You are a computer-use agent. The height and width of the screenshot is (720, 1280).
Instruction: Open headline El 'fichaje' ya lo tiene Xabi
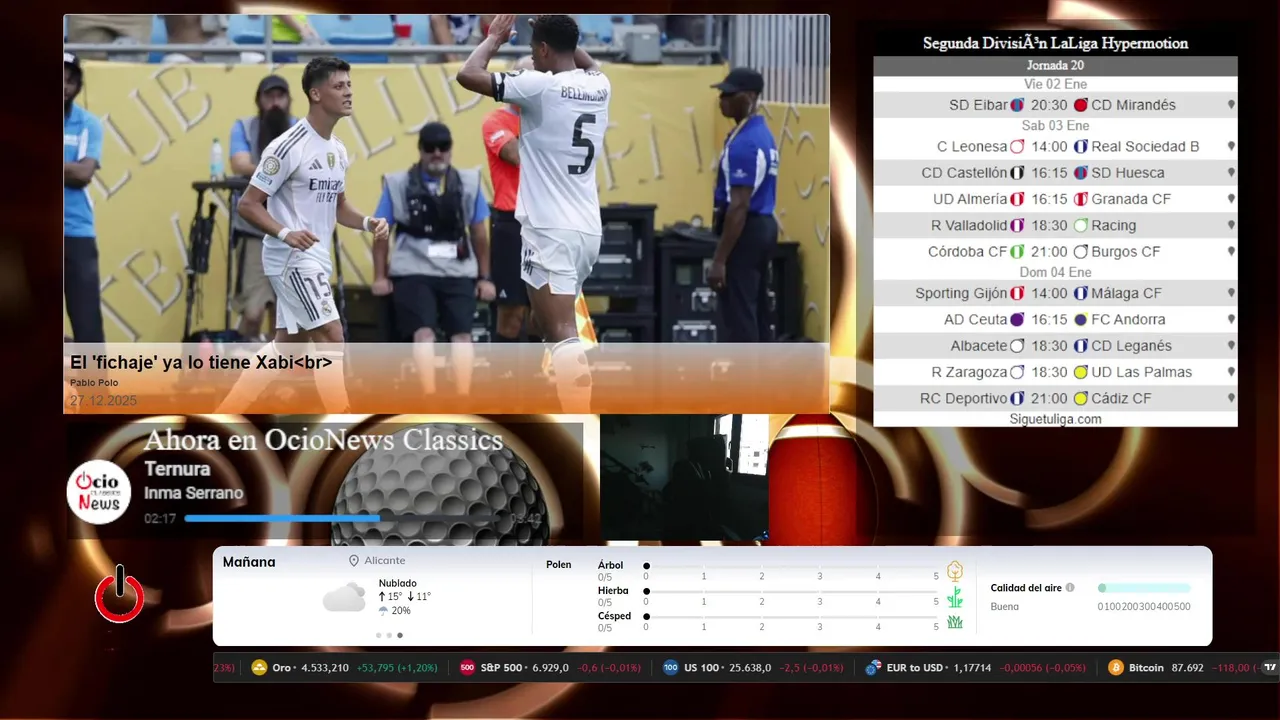[201, 362]
